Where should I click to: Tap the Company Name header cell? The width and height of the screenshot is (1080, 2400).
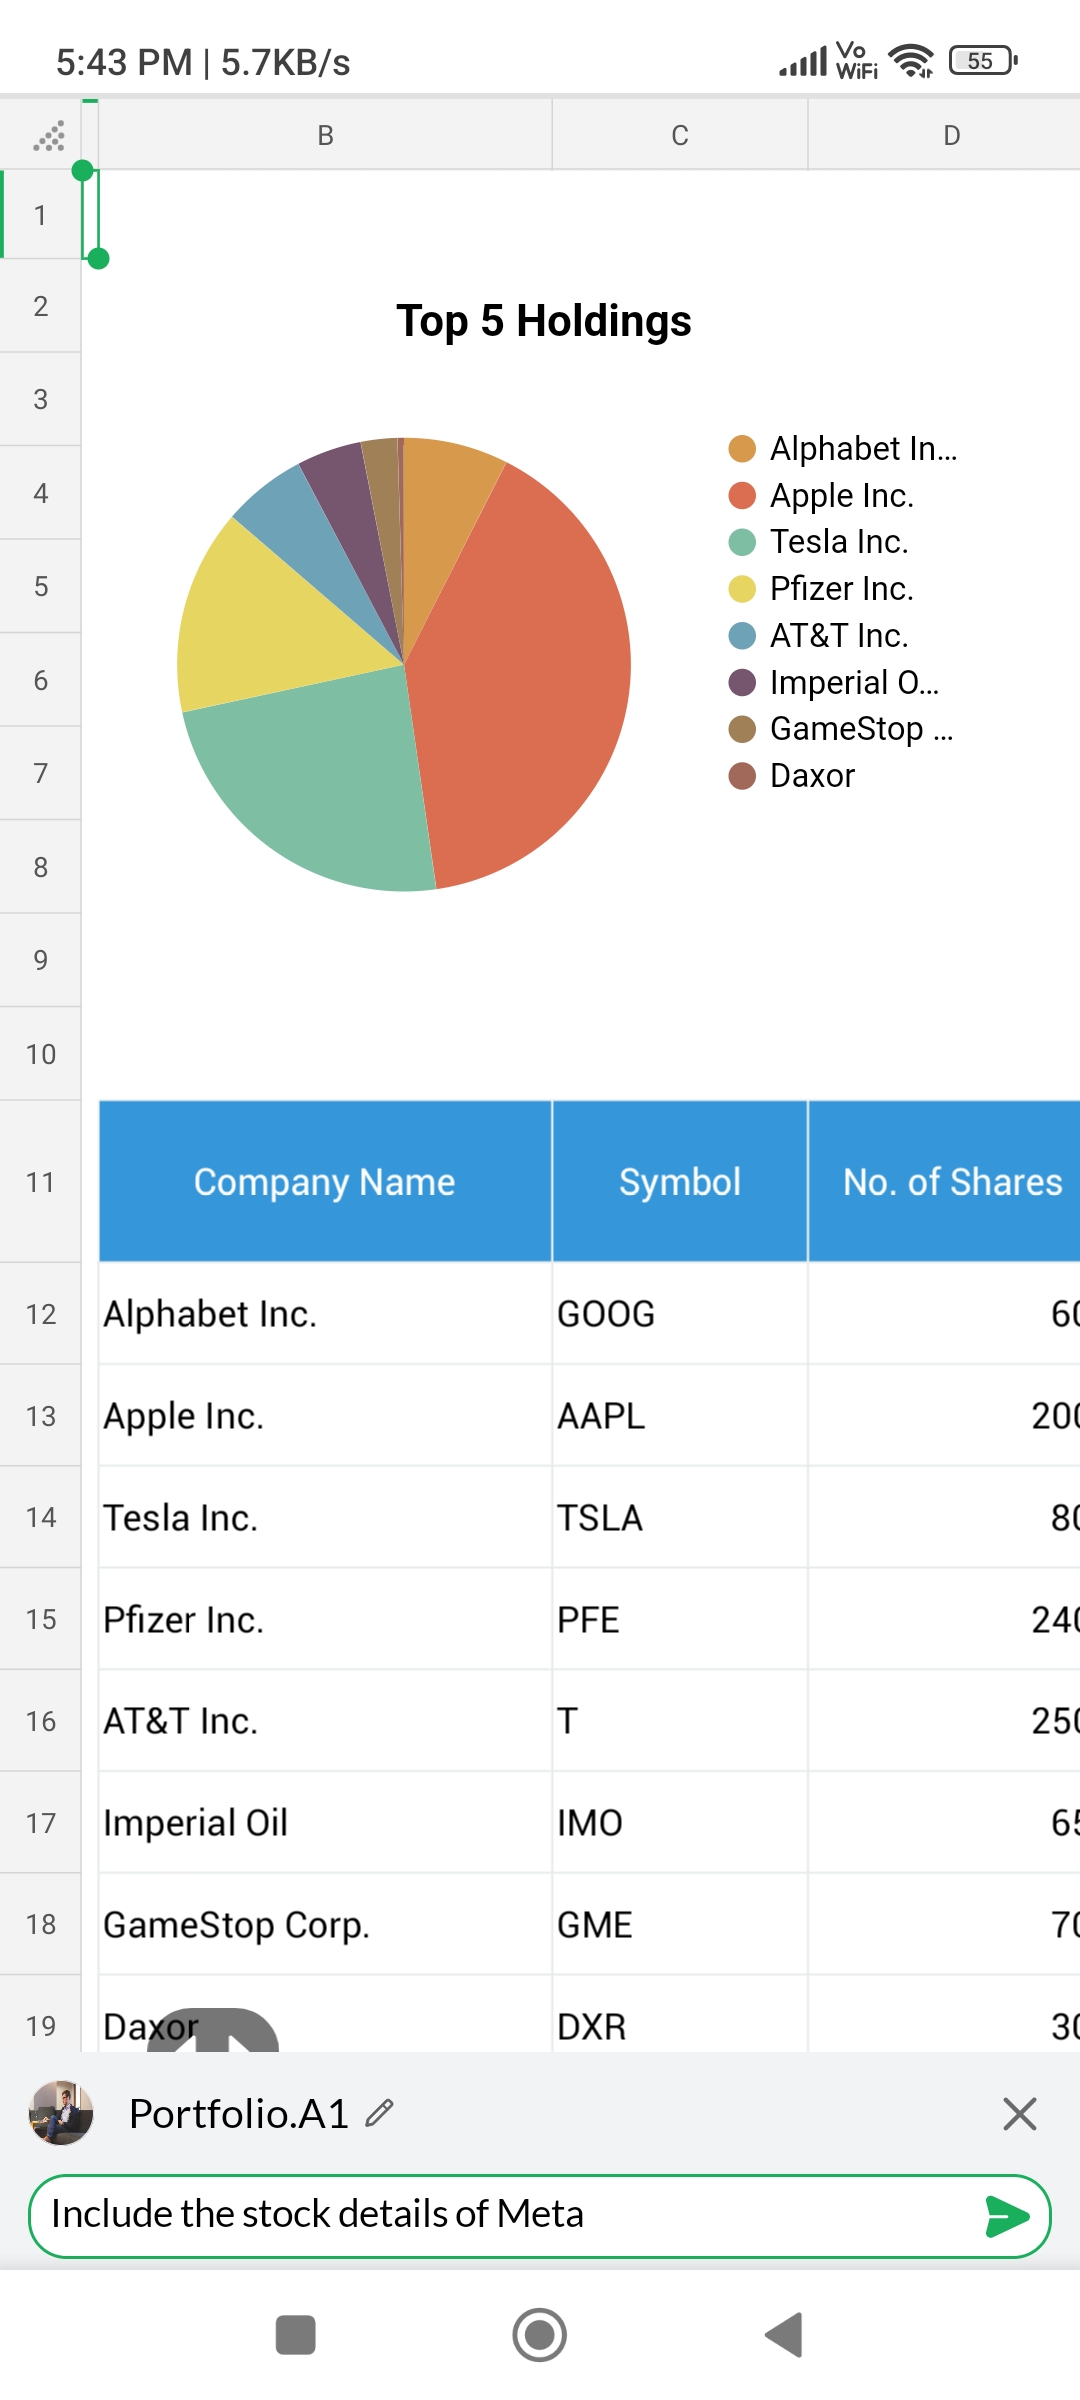point(325,1182)
